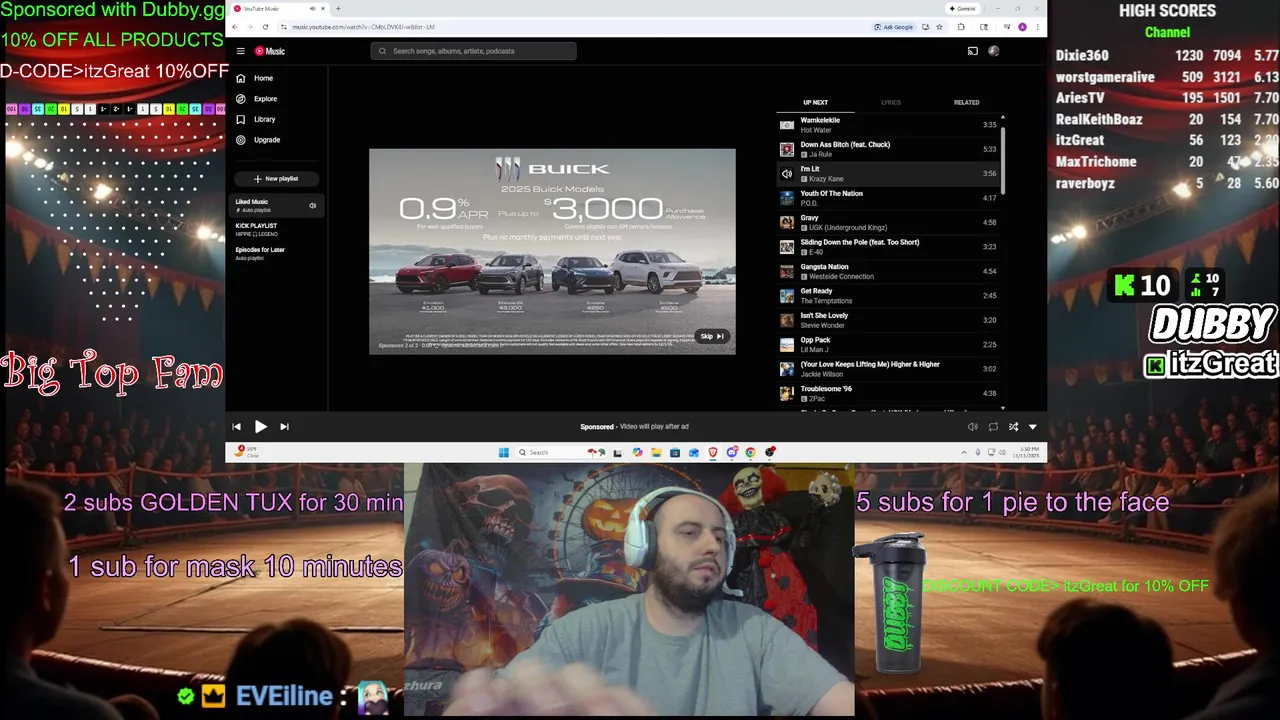This screenshot has height=720, width=1280.
Task: Select Gravy by UGK in queue
Action: (888, 222)
